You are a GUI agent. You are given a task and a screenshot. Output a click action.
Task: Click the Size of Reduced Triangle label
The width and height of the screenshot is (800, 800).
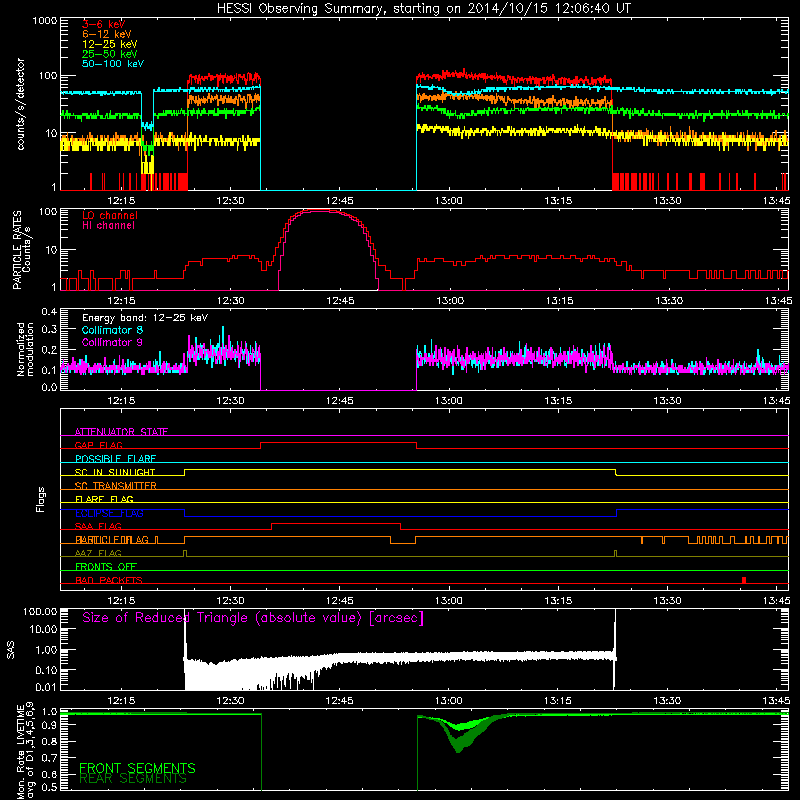[253, 618]
